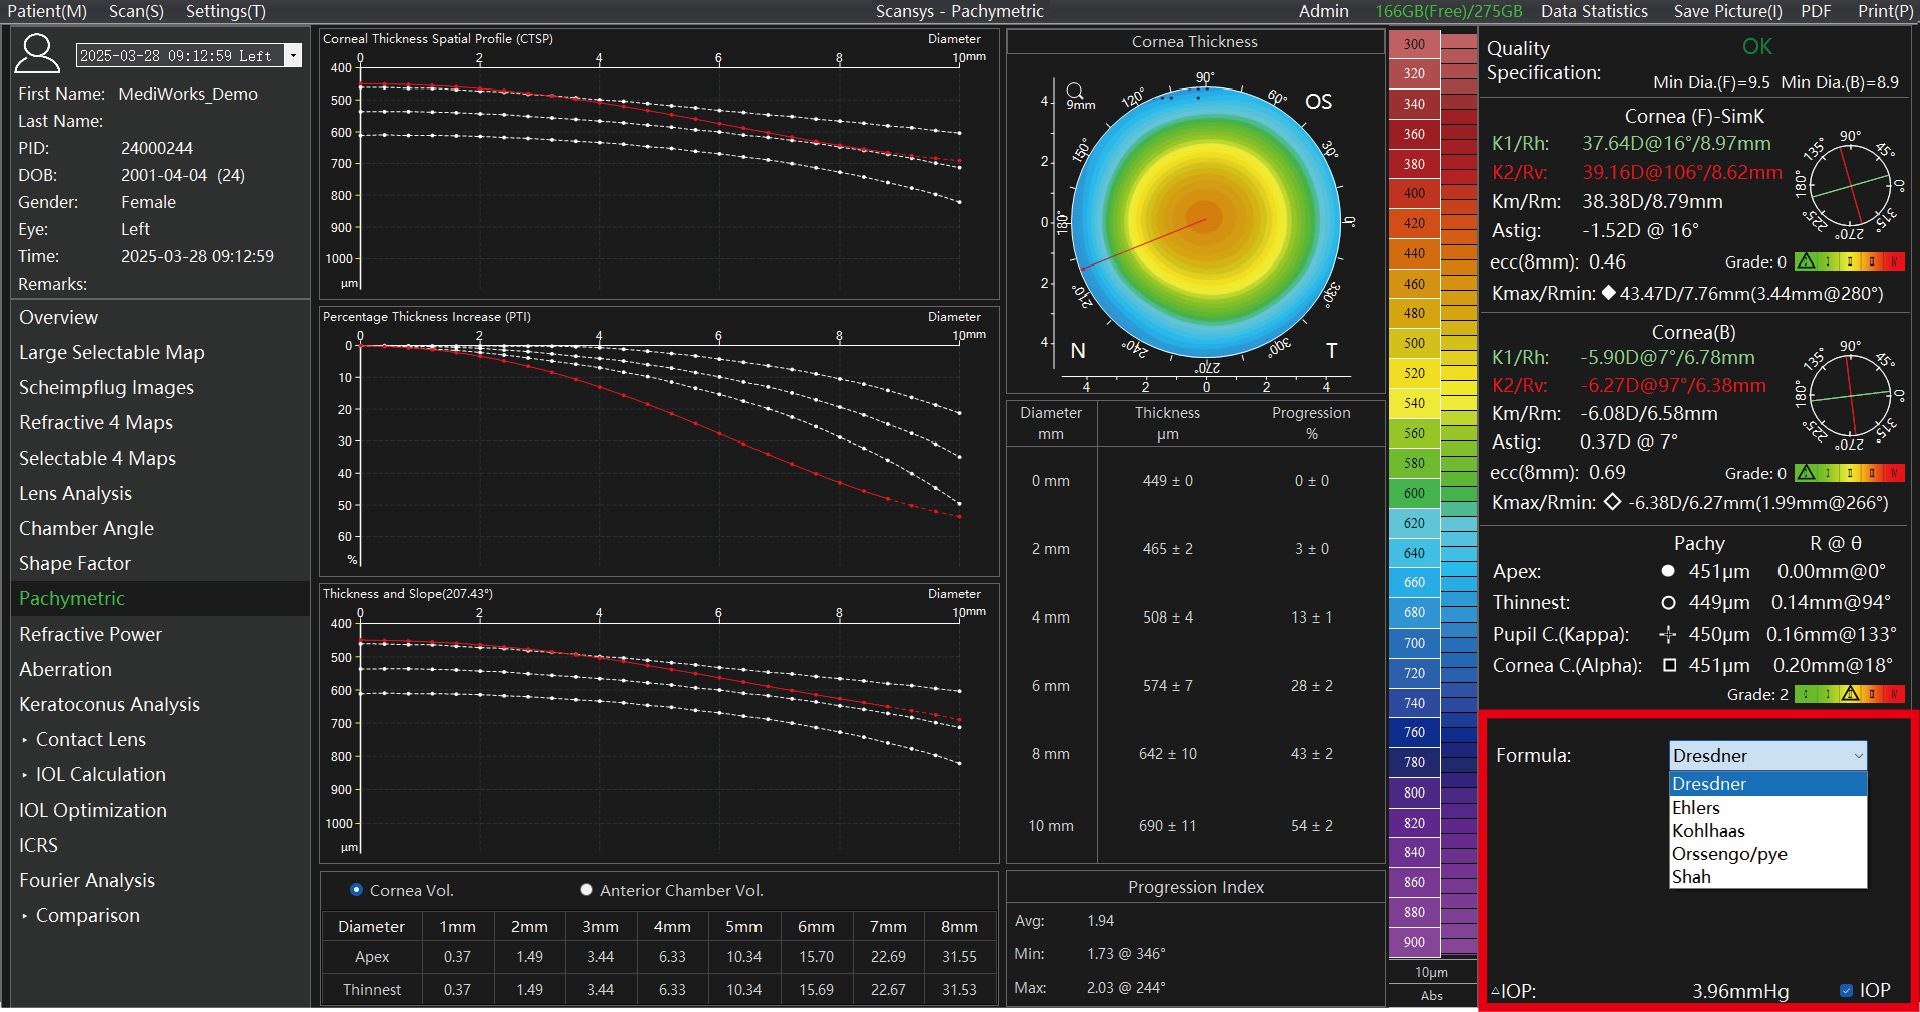Select the Cornea Vol. radio button
The width and height of the screenshot is (1920, 1012).
356,890
